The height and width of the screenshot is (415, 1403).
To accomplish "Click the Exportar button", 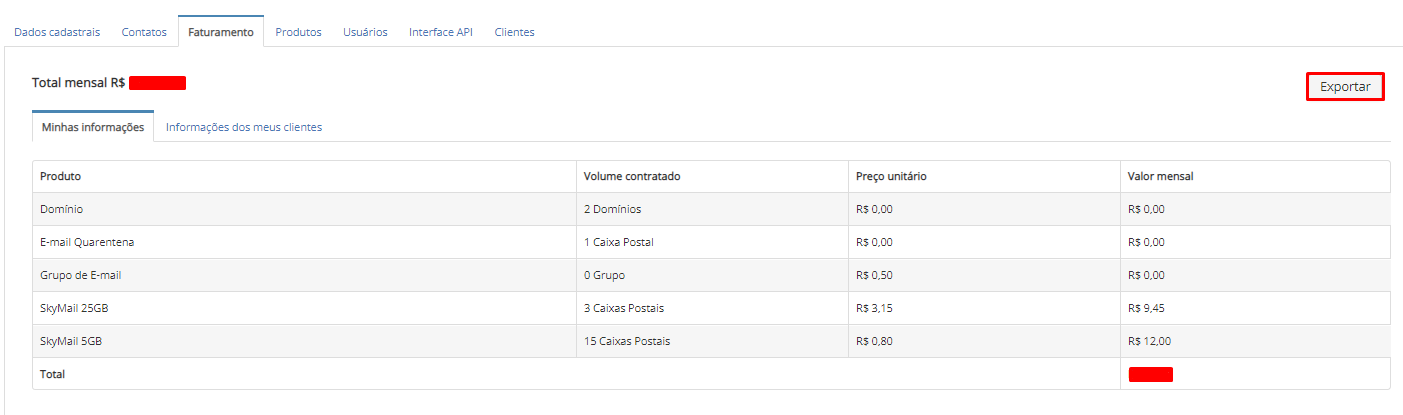I will point(1345,87).
